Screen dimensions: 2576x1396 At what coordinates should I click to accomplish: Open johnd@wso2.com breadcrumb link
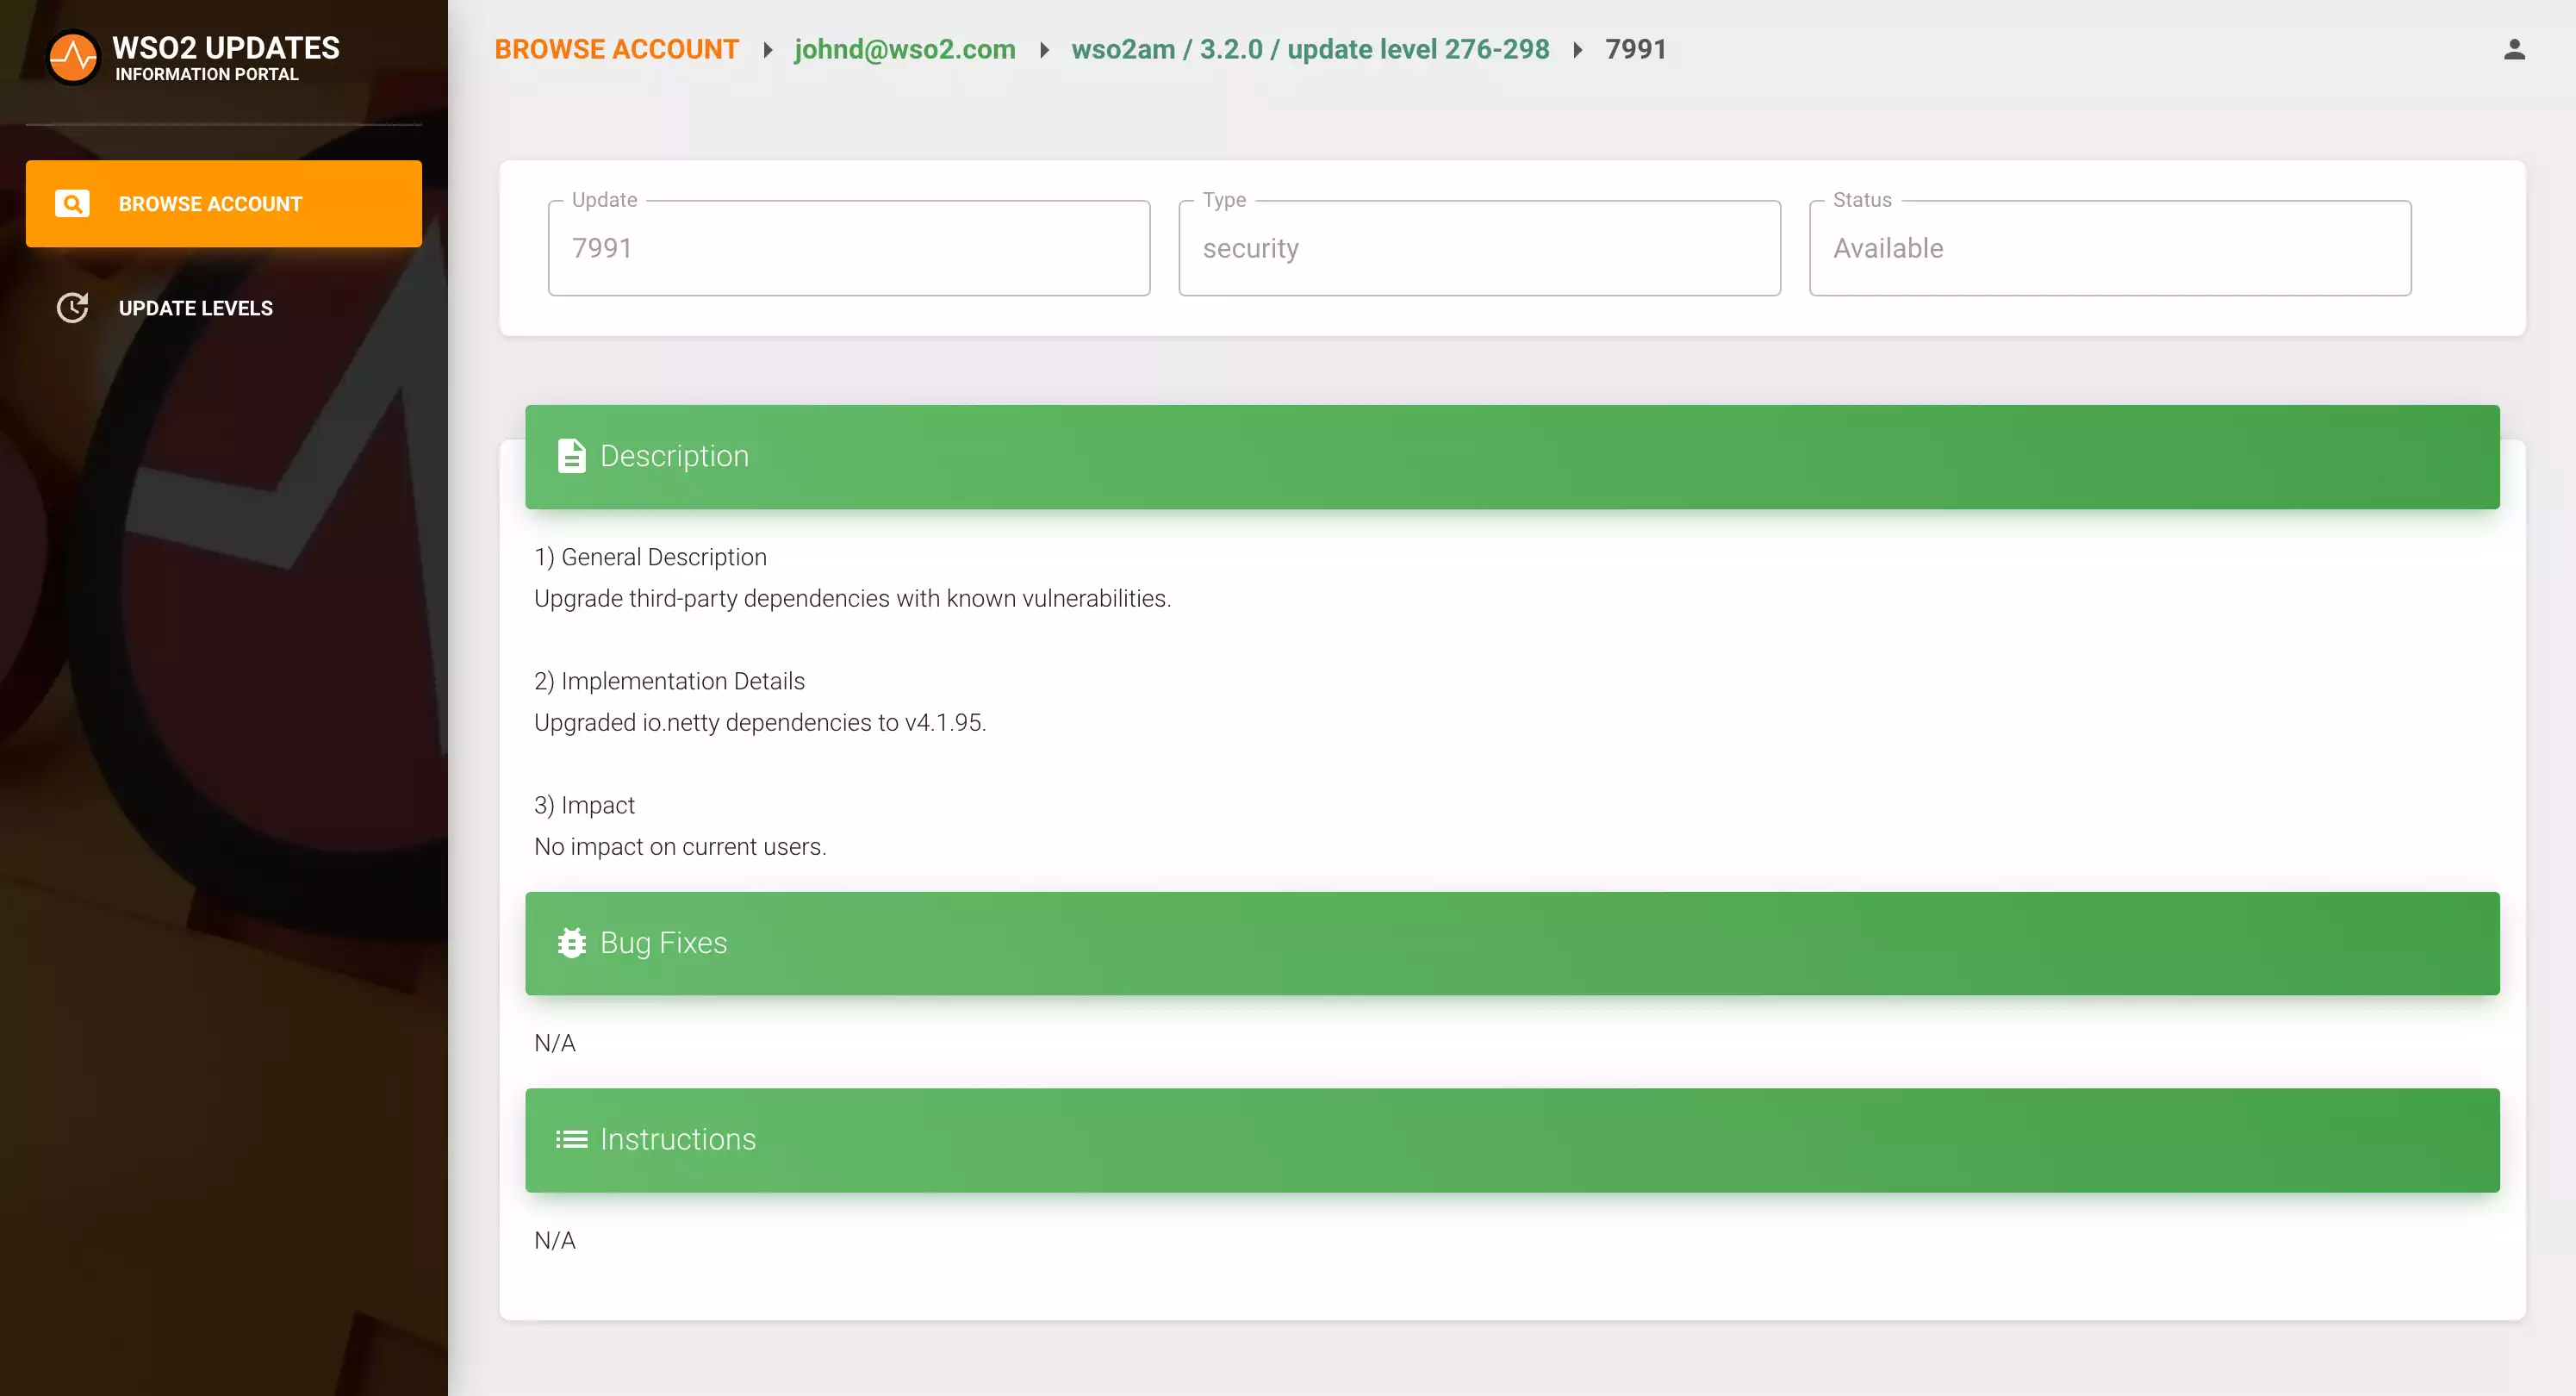904,50
